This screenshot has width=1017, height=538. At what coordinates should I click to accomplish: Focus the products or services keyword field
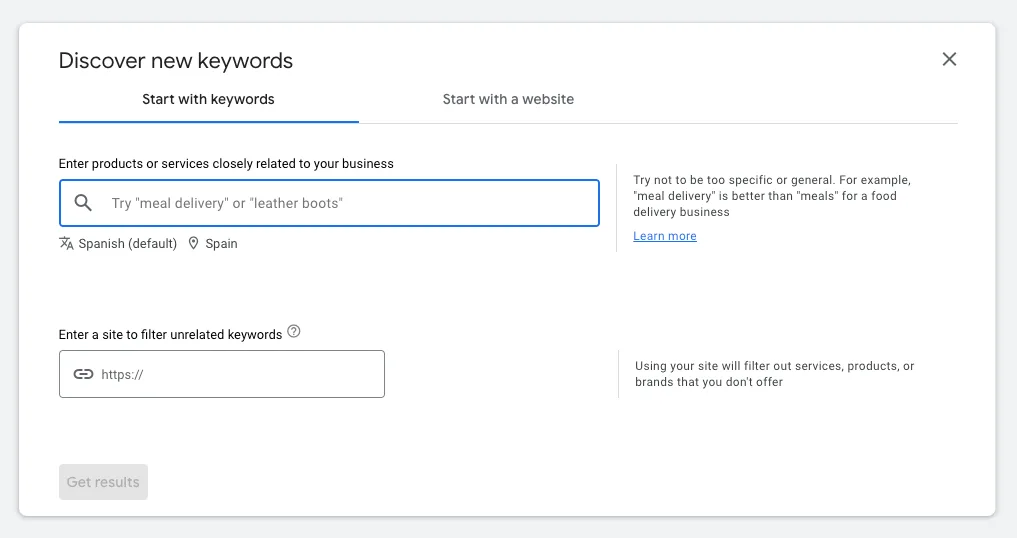pos(329,203)
